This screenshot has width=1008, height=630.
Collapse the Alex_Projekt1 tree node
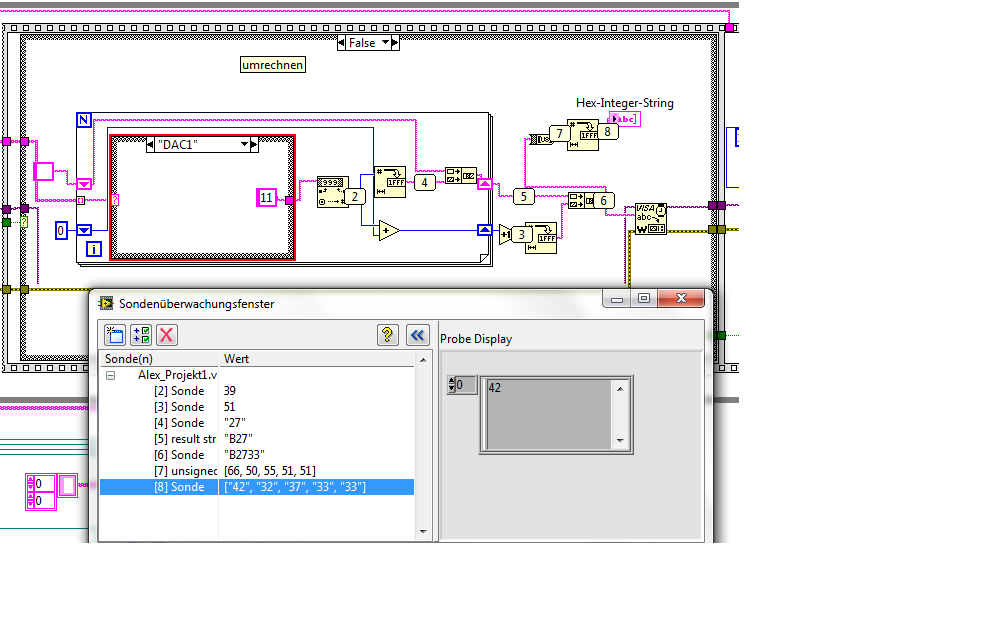pyautogui.click(x=110, y=375)
